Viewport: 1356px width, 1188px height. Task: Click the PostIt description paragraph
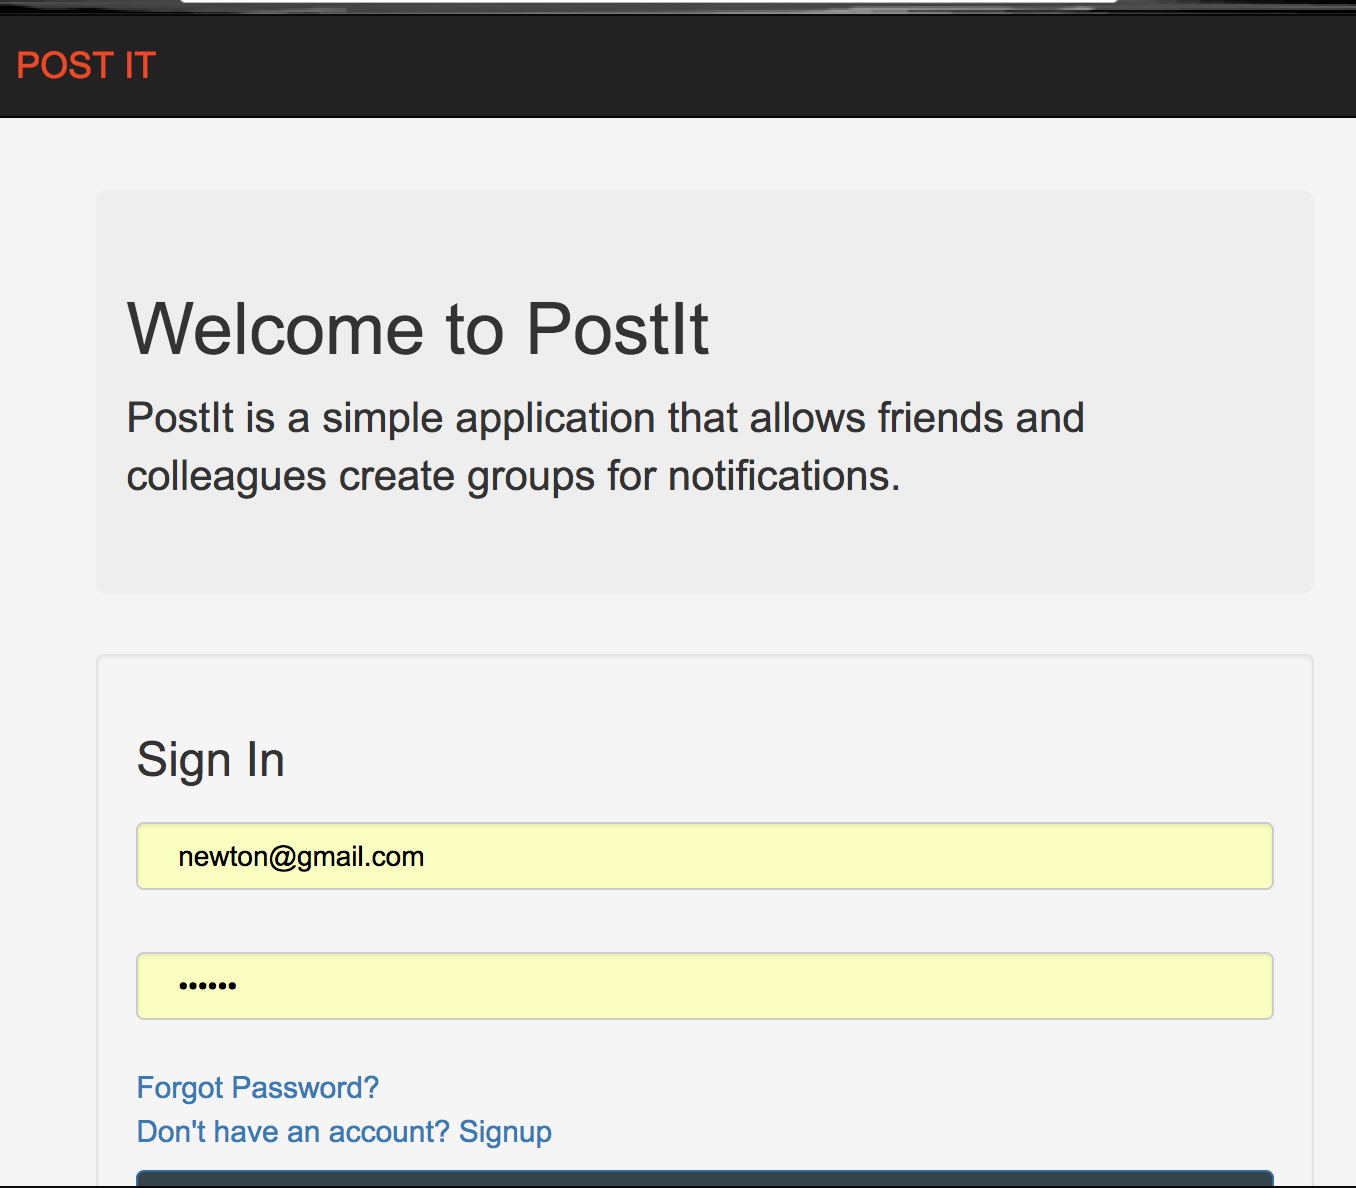click(605, 446)
